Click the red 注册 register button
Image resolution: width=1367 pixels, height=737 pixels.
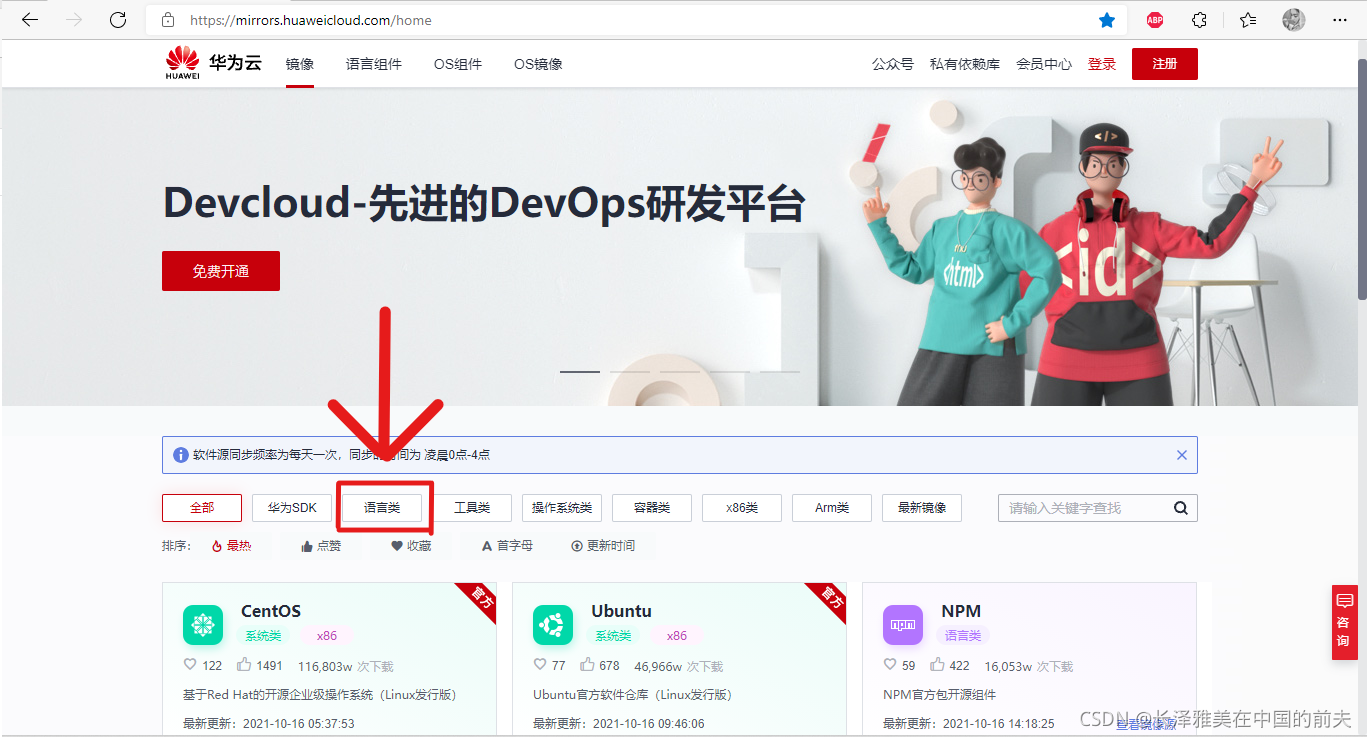click(x=1165, y=64)
